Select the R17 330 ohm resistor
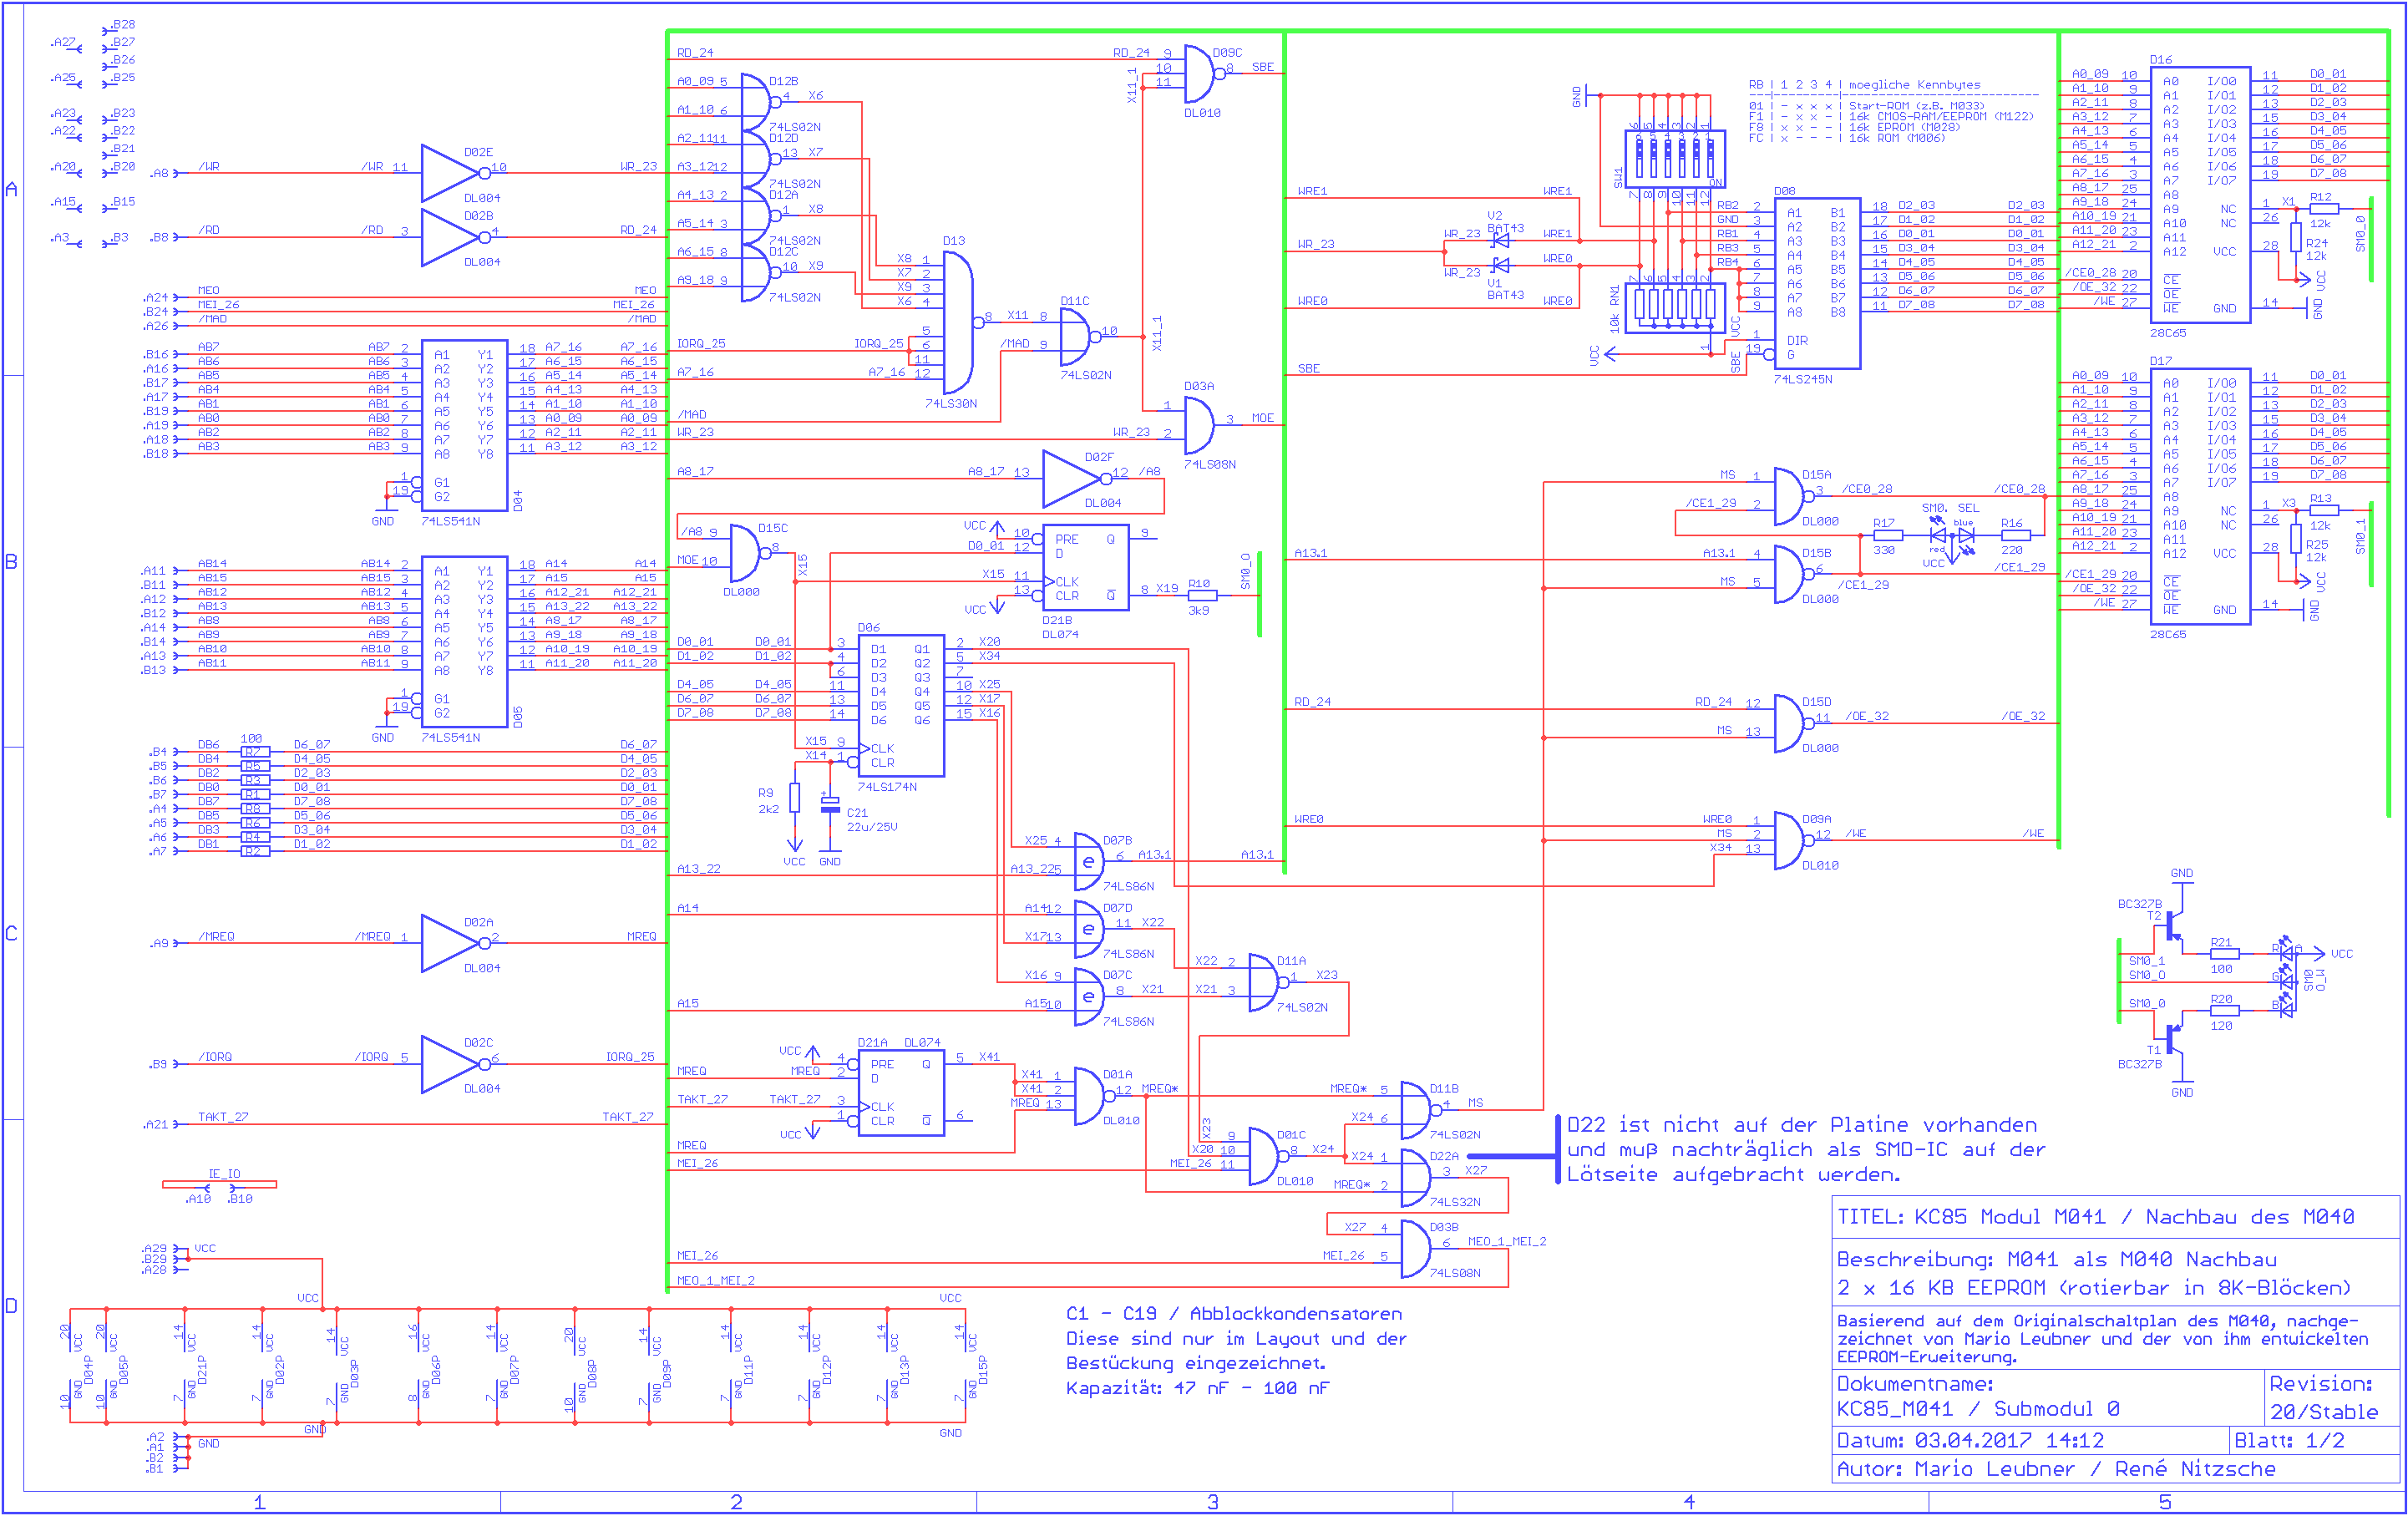The image size is (2408, 1516). pos(1887,535)
